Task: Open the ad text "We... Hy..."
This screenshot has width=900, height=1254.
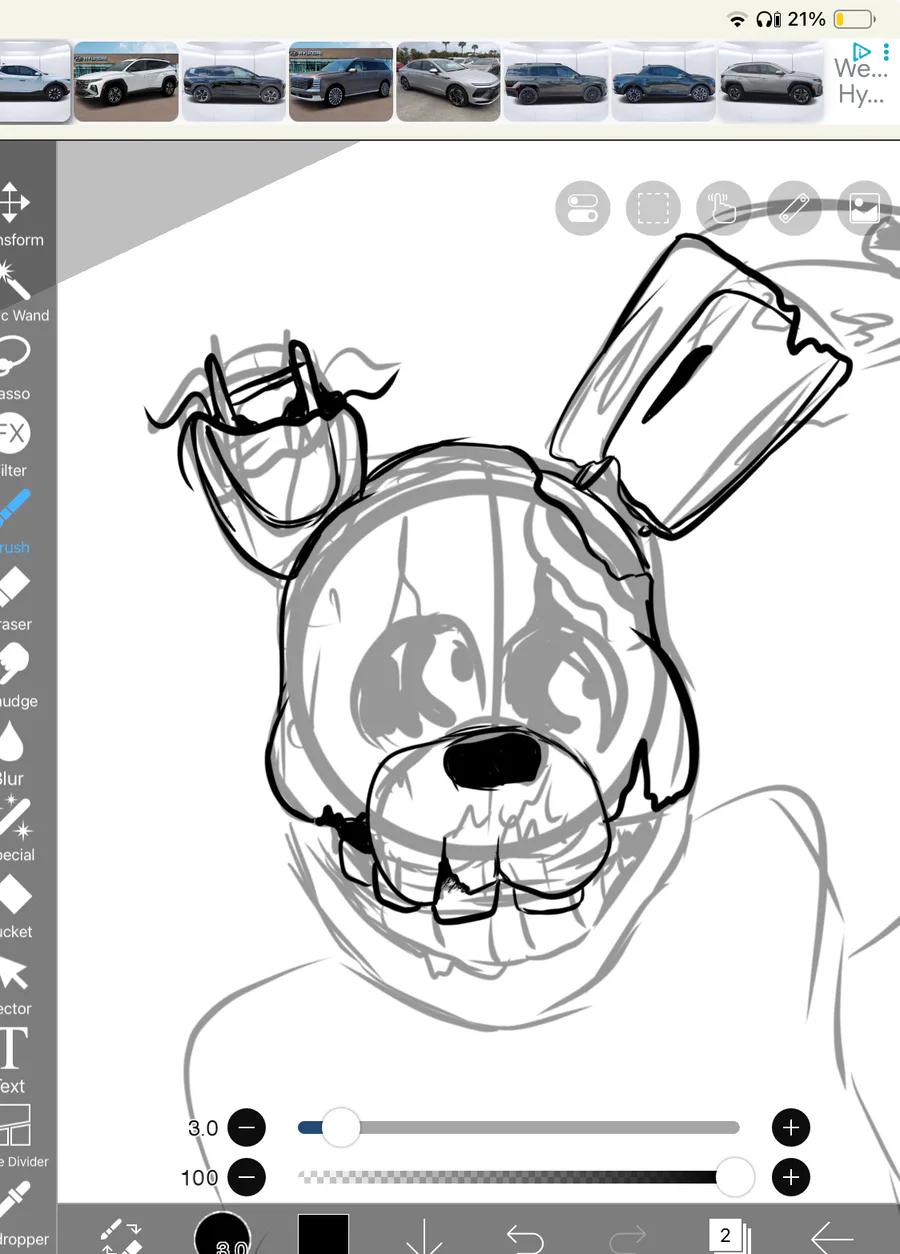Action: click(x=861, y=82)
